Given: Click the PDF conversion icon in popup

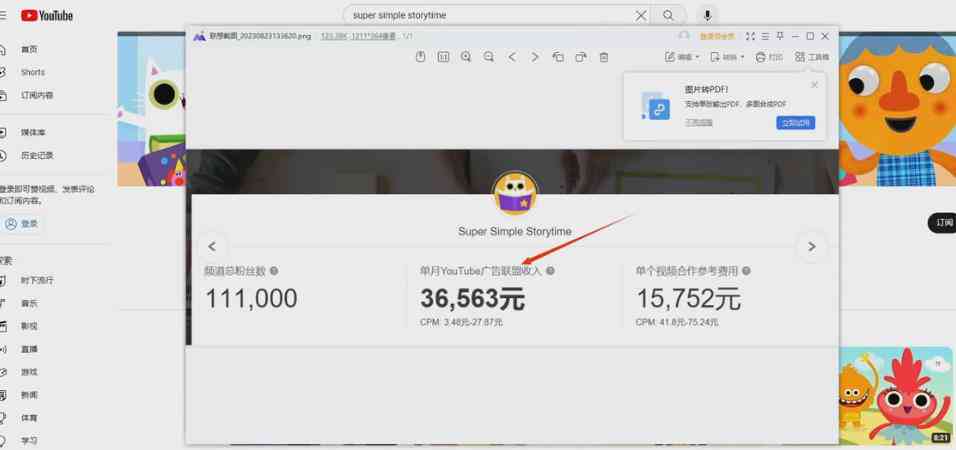Looking at the screenshot, I should [655, 105].
